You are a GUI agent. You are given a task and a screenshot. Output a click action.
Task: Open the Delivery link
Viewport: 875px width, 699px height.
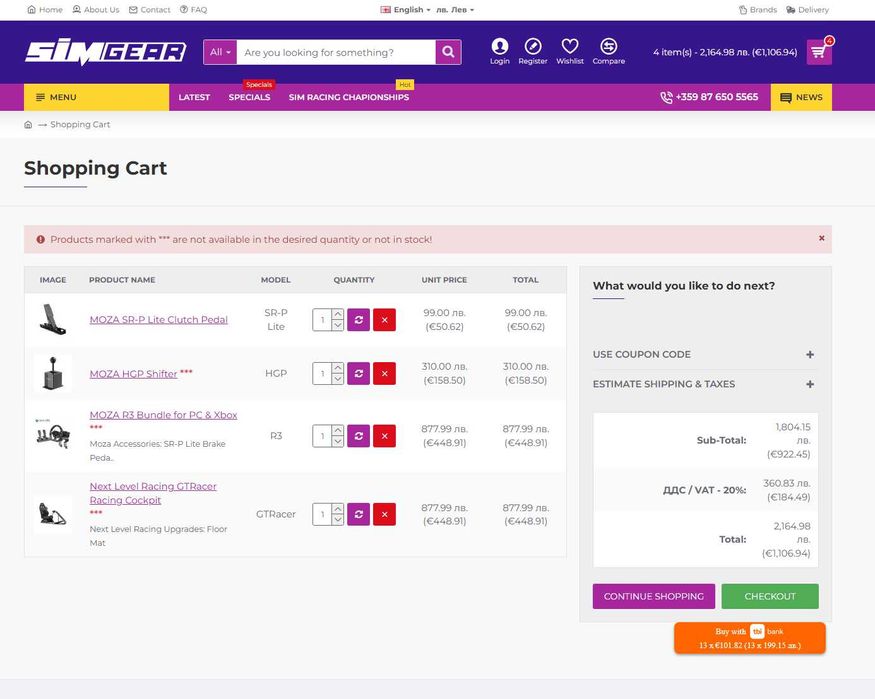pyautogui.click(x=807, y=9)
